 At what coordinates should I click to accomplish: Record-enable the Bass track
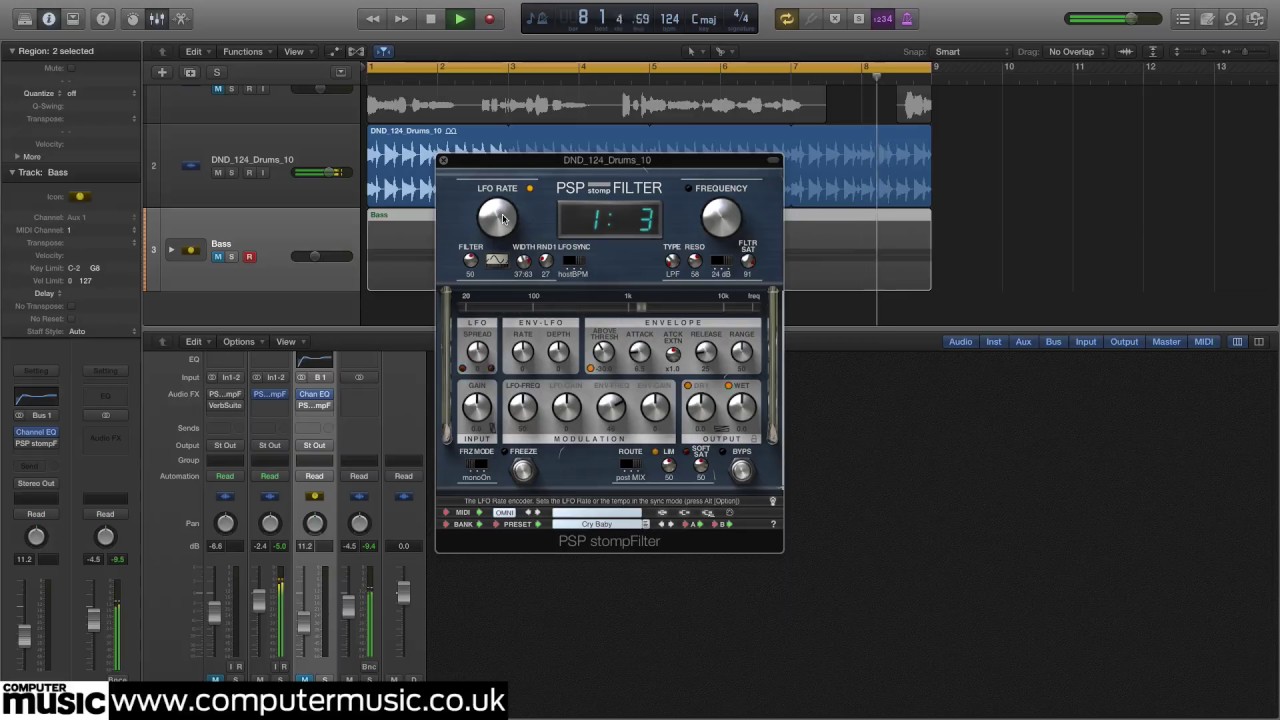(249, 257)
